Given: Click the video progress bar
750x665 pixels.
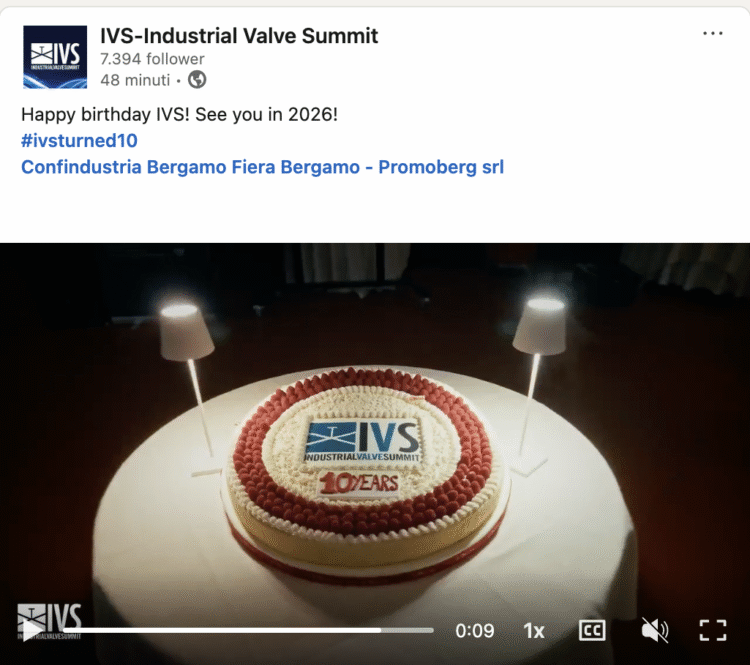Looking at the screenshot, I should pyautogui.click(x=249, y=631).
